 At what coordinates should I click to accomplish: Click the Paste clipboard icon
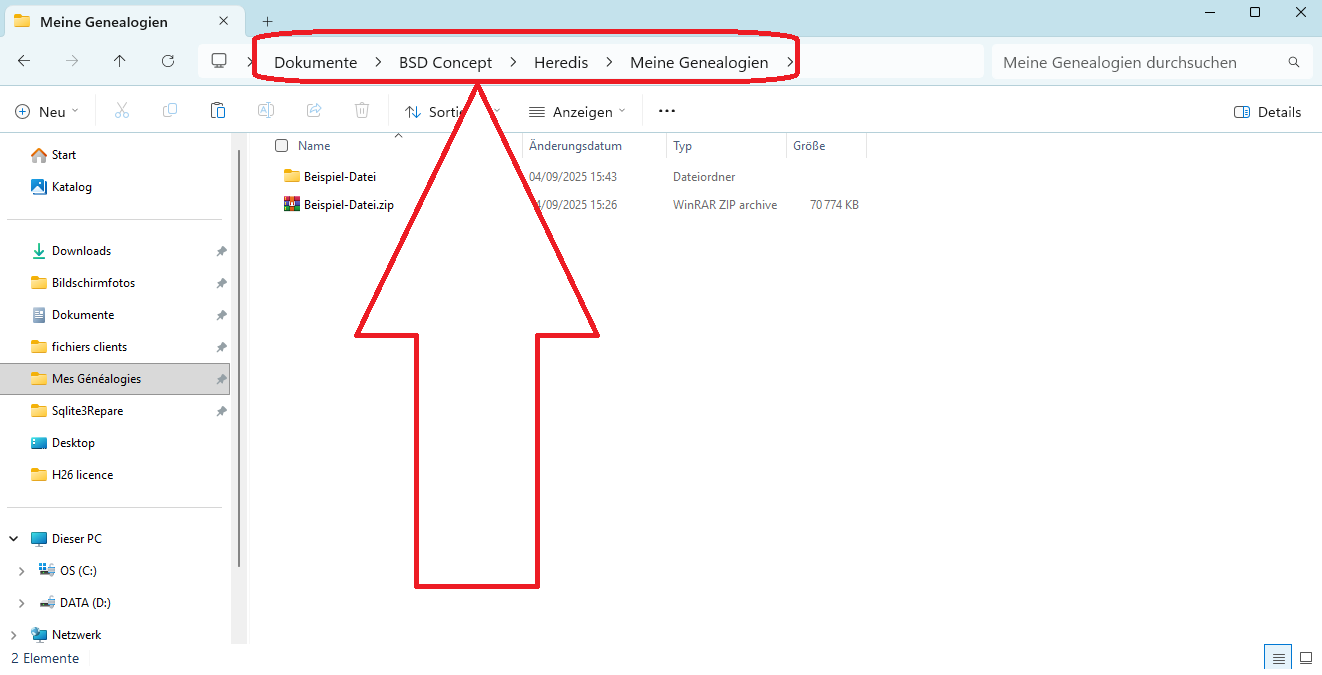click(x=218, y=111)
